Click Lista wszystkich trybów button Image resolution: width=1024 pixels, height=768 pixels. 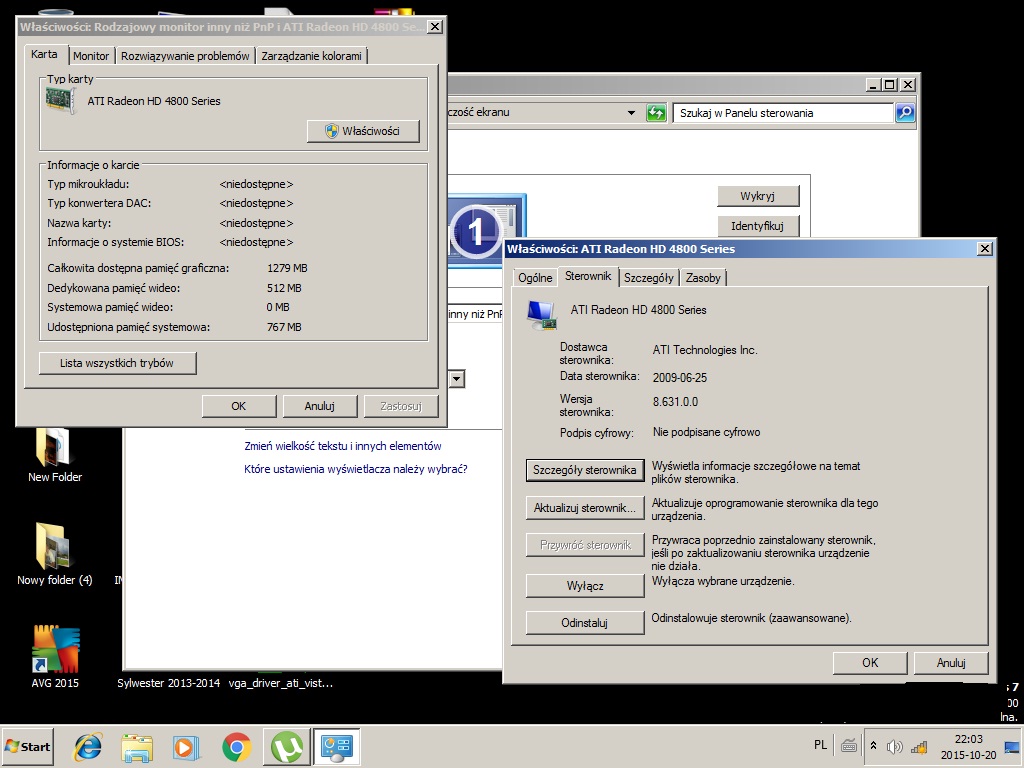(117, 363)
